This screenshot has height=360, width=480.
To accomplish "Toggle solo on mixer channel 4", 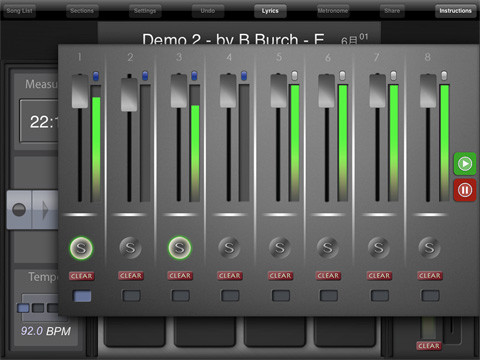I will click(x=229, y=248).
